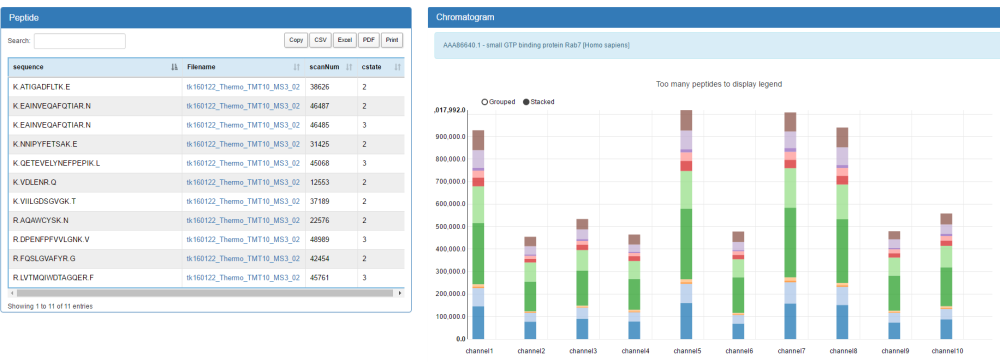Click scanNum value 45068

pyautogui.click(x=320, y=163)
